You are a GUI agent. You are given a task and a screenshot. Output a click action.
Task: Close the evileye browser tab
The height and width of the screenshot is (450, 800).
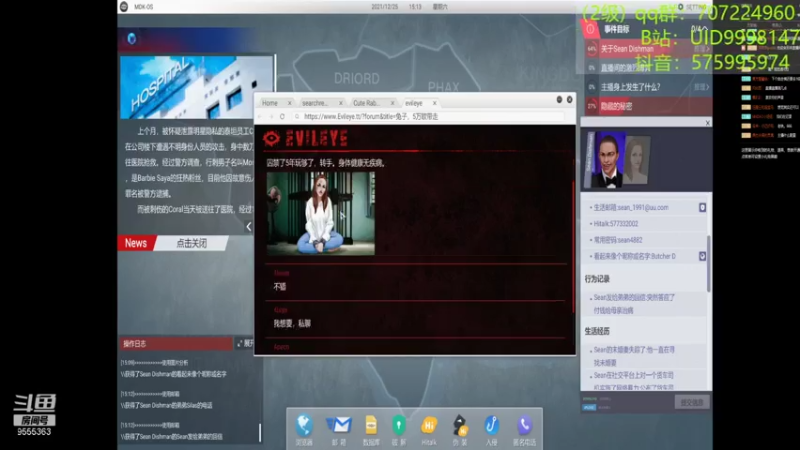click(435, 103)
